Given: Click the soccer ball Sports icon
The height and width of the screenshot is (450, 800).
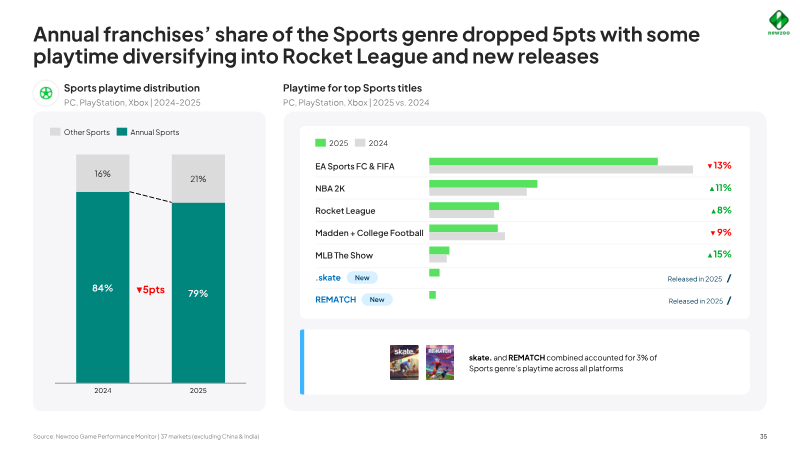Looking at the screenshot, I should pos(46,93).
